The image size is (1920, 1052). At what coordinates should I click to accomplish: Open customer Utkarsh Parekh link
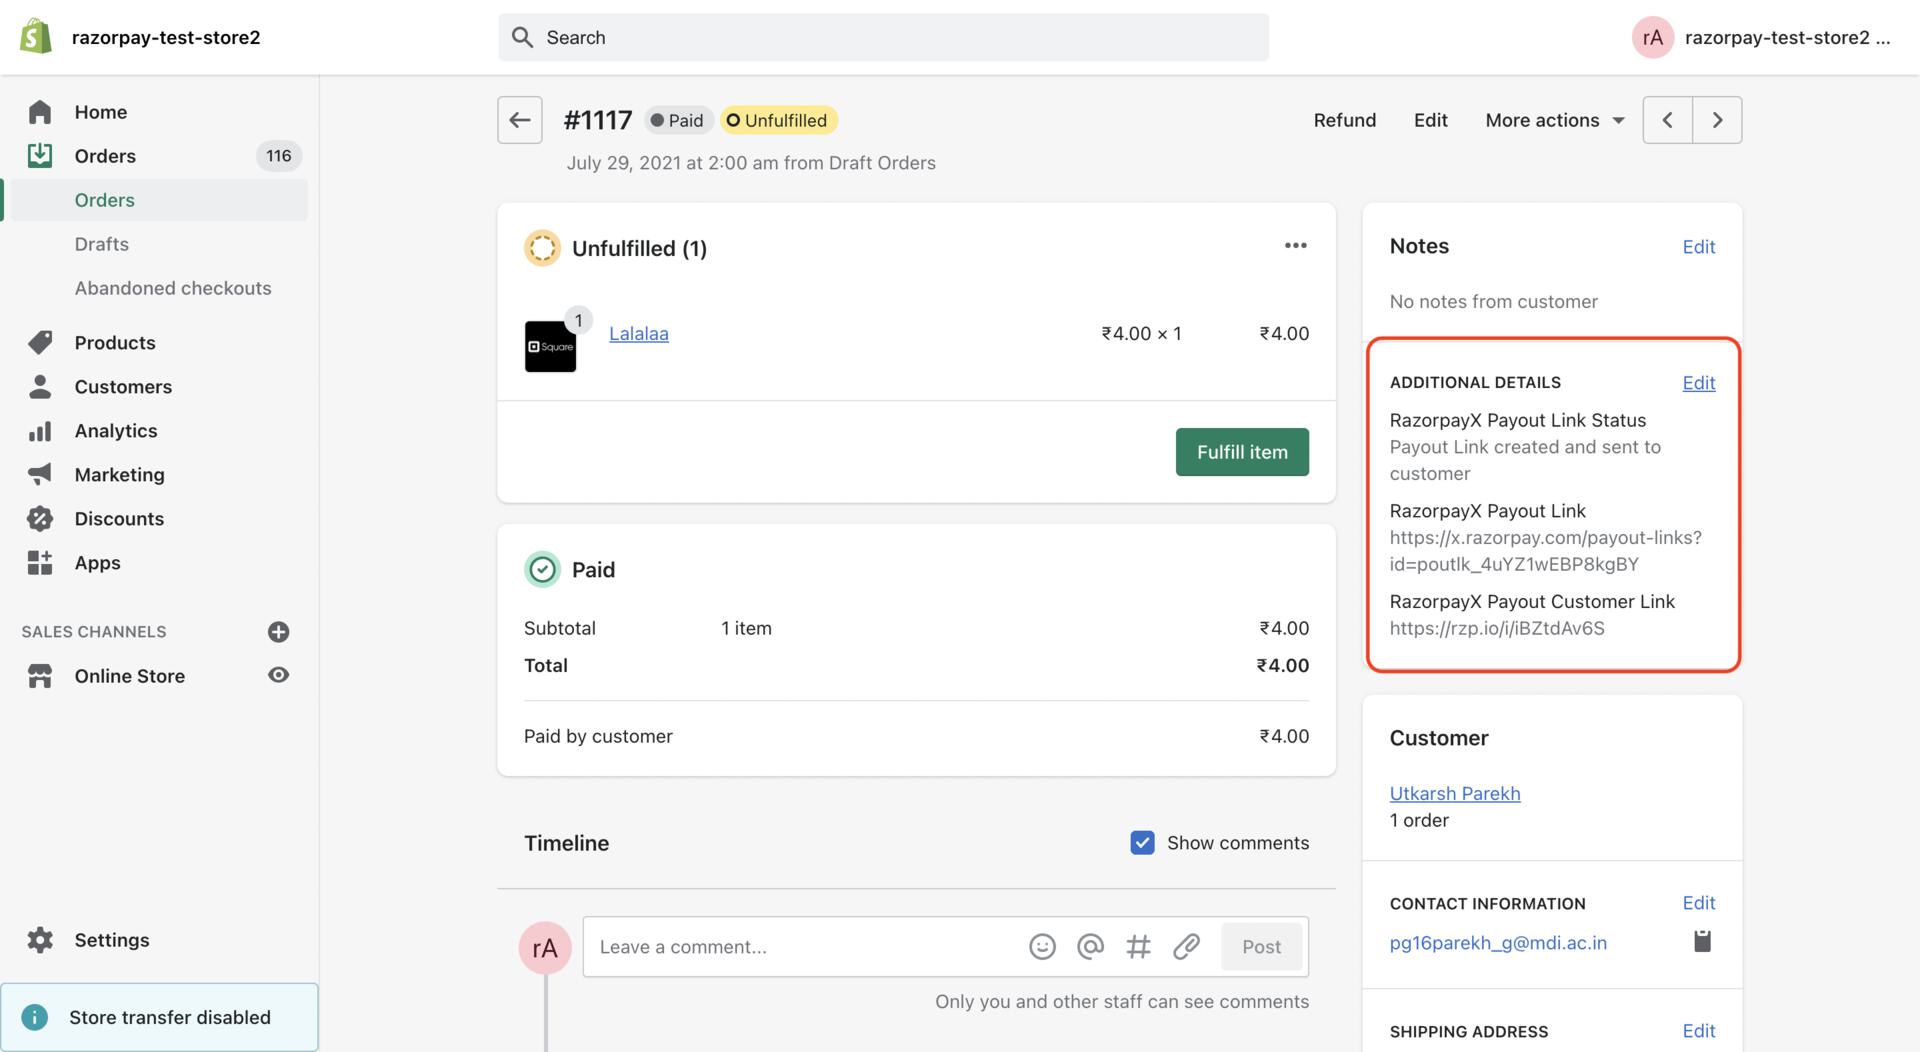click(1455, 793)
